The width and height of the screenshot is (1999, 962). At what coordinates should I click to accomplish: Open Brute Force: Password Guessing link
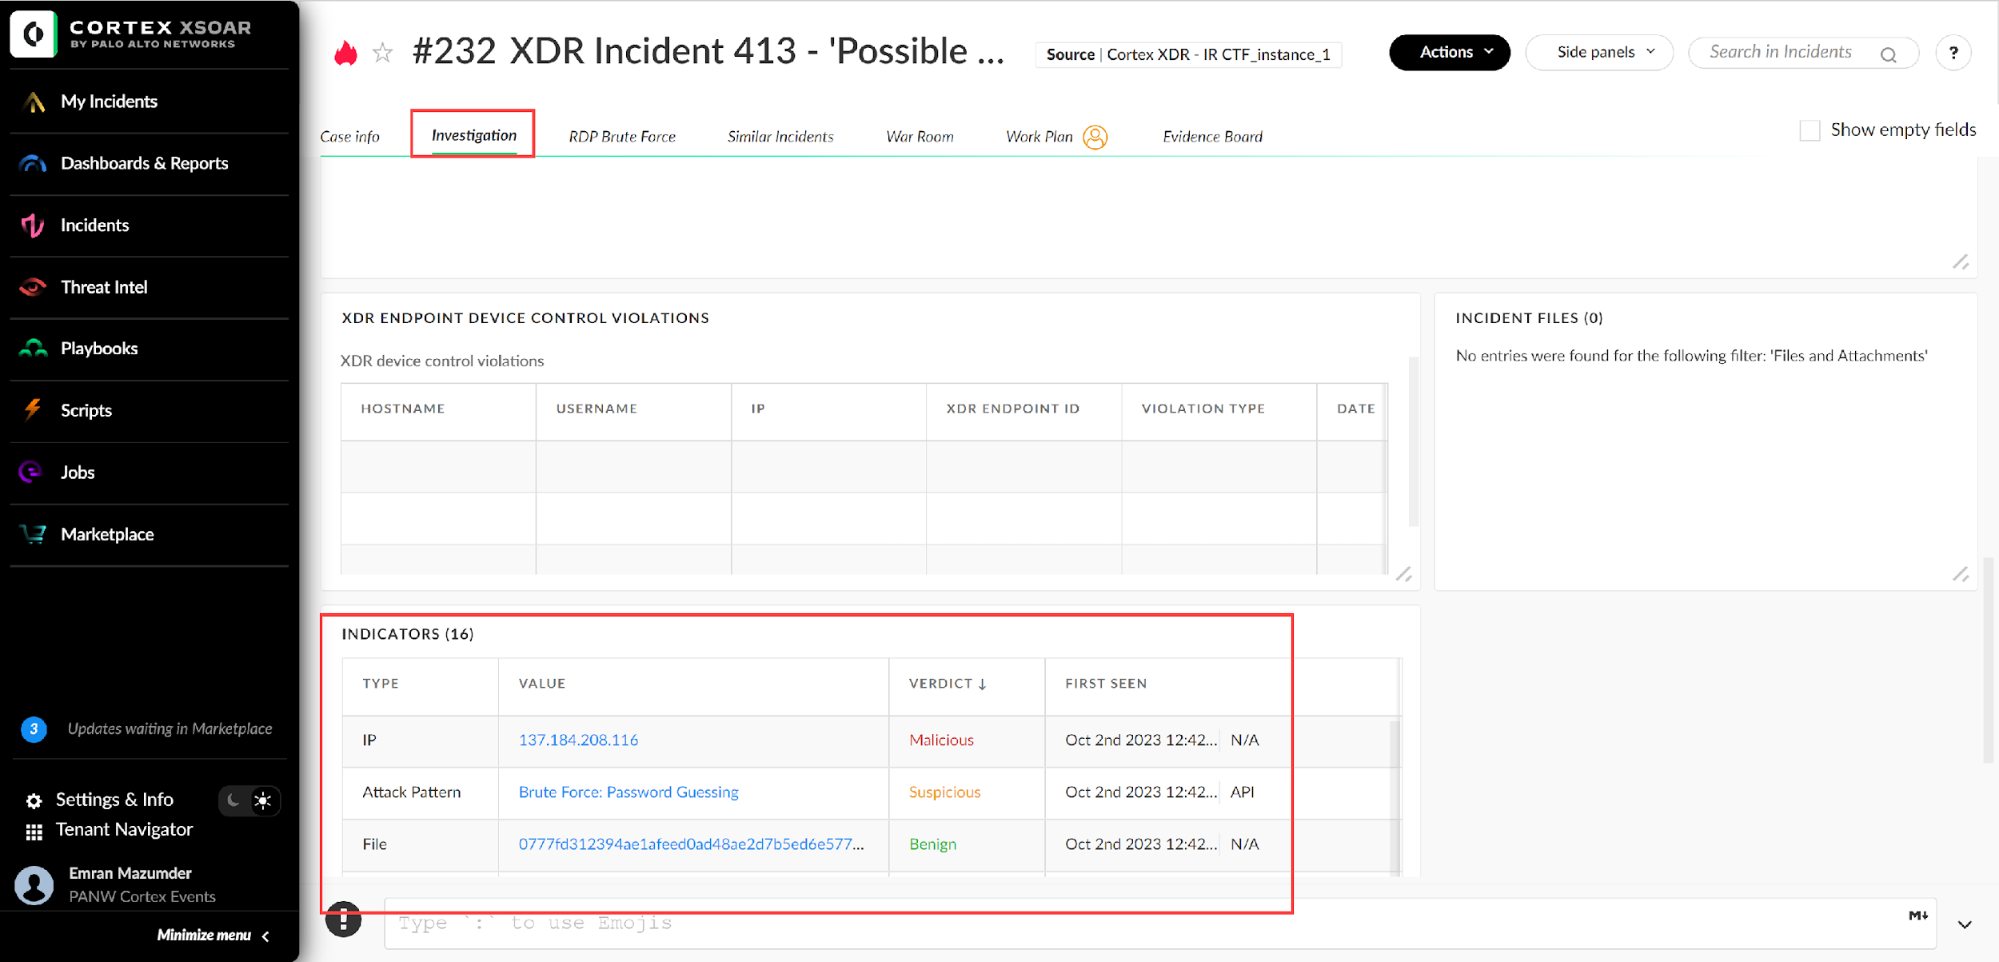pos(628,792)
